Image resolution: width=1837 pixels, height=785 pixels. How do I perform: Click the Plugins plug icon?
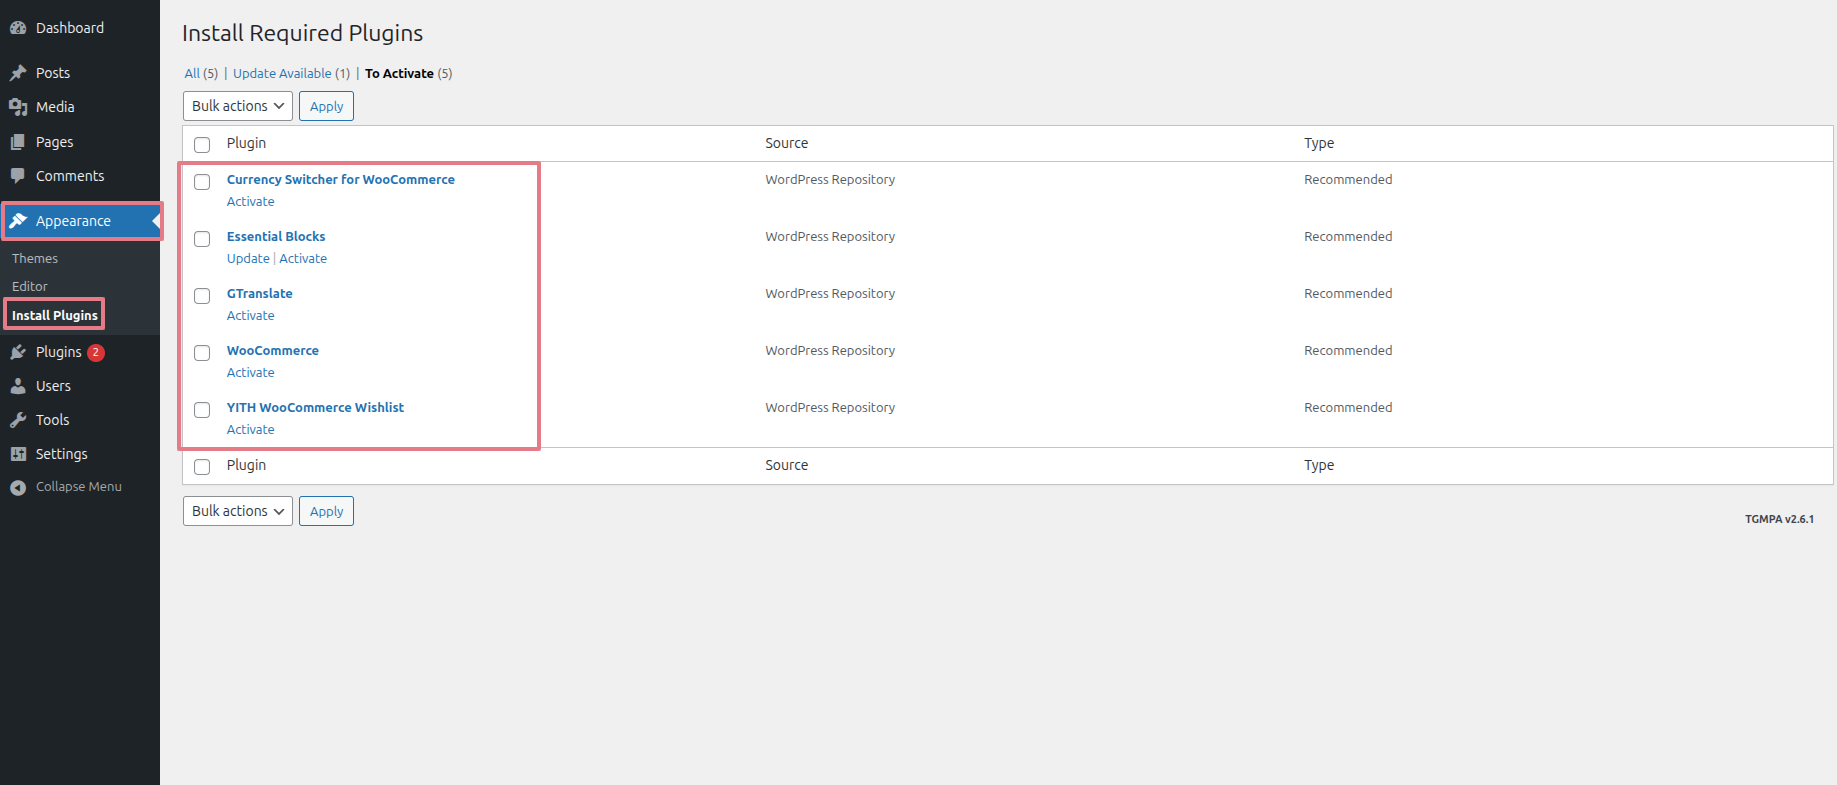click(18, 352)
